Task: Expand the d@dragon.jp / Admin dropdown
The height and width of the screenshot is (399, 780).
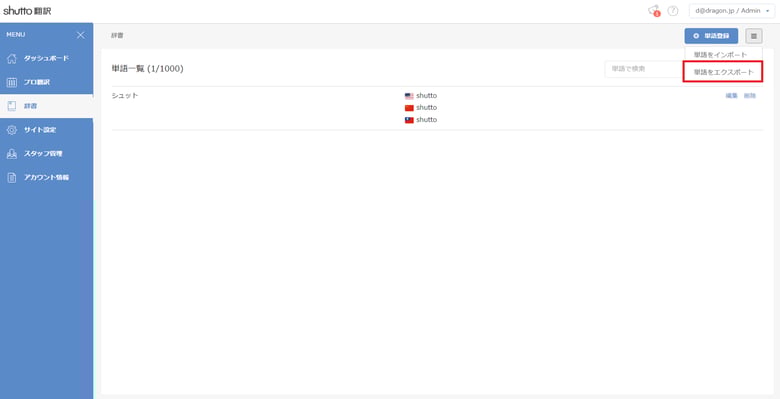Action: tap(731, 10)
